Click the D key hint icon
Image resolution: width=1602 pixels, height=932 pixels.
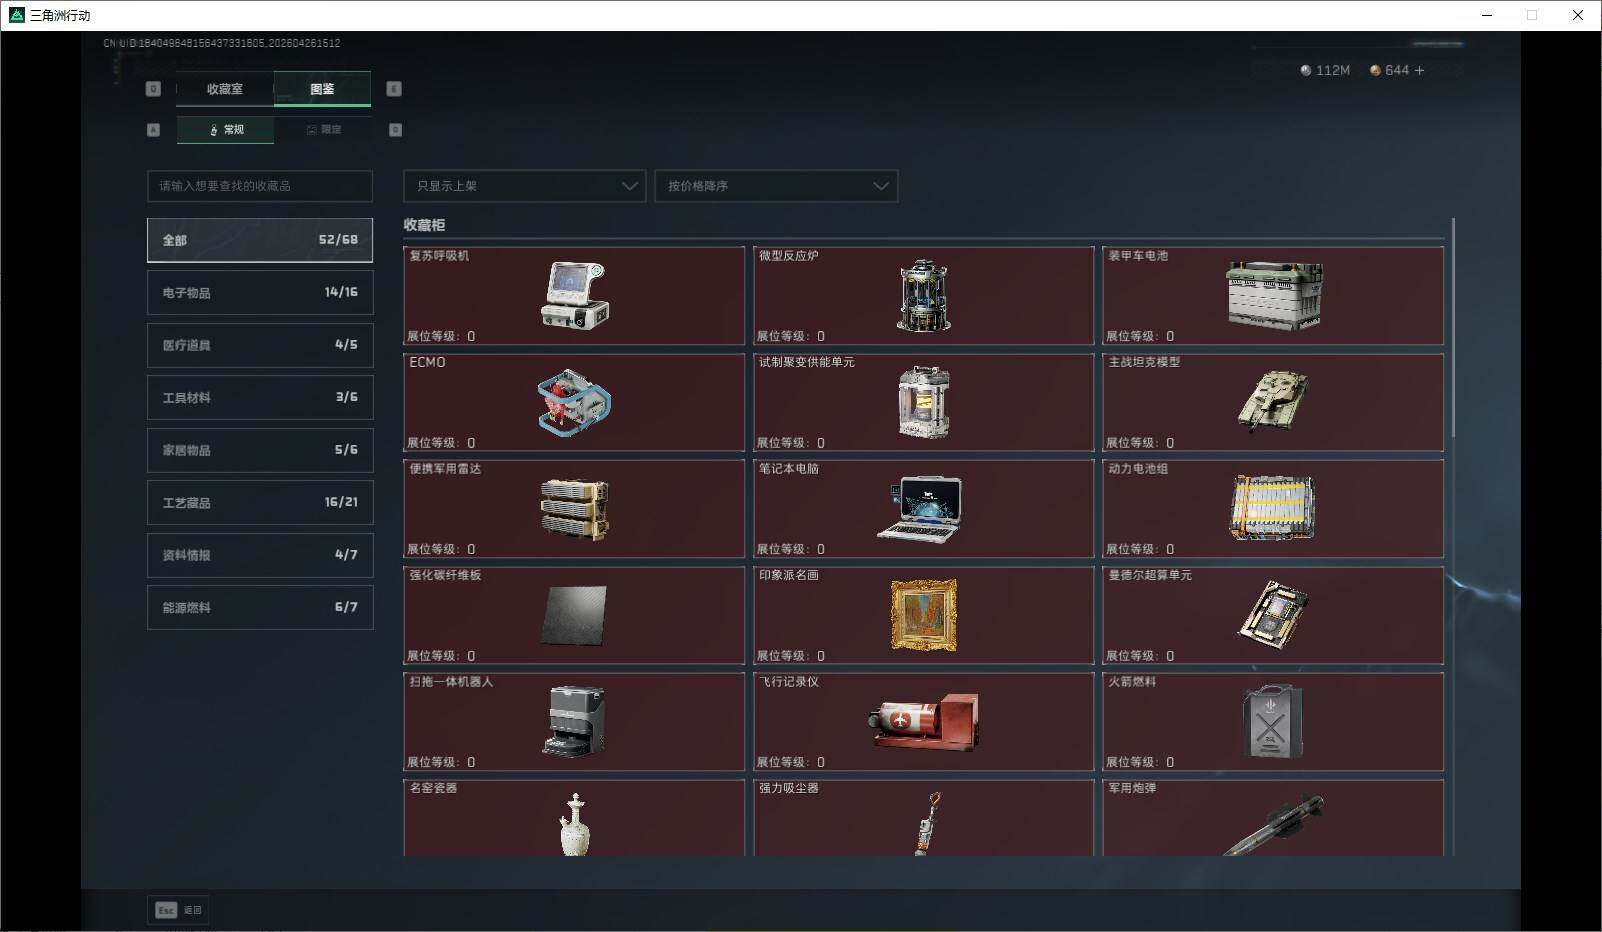pos(395,130)
